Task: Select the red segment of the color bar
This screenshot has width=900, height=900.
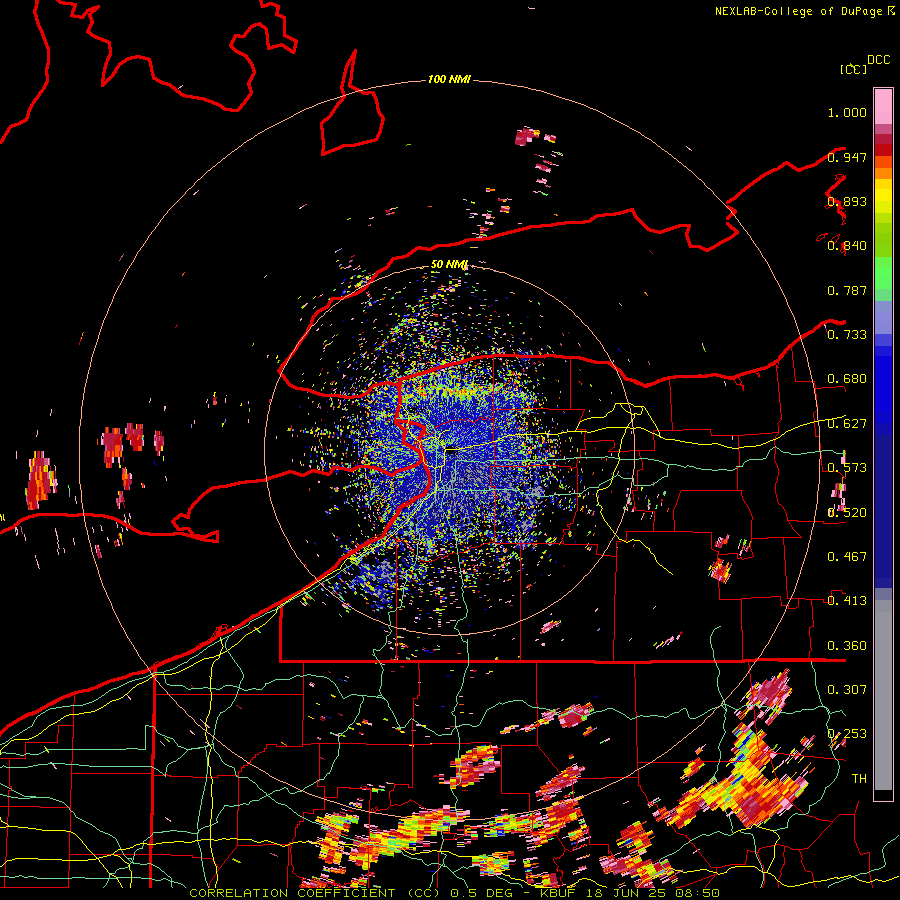Action: click(883, 150)
